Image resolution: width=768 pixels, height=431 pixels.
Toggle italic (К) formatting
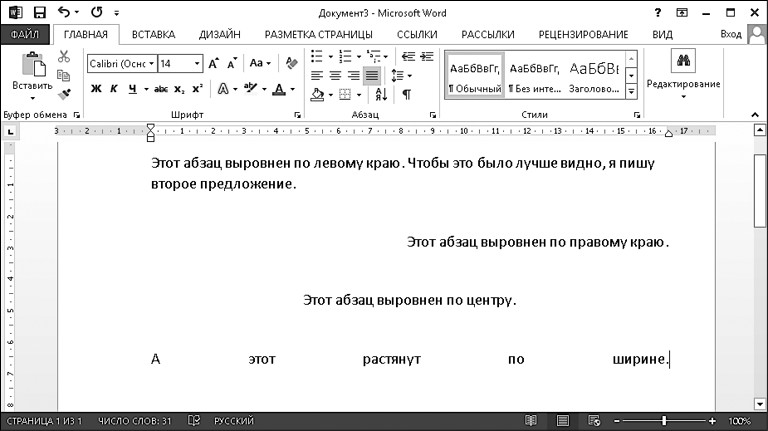(x=114, y=89)
